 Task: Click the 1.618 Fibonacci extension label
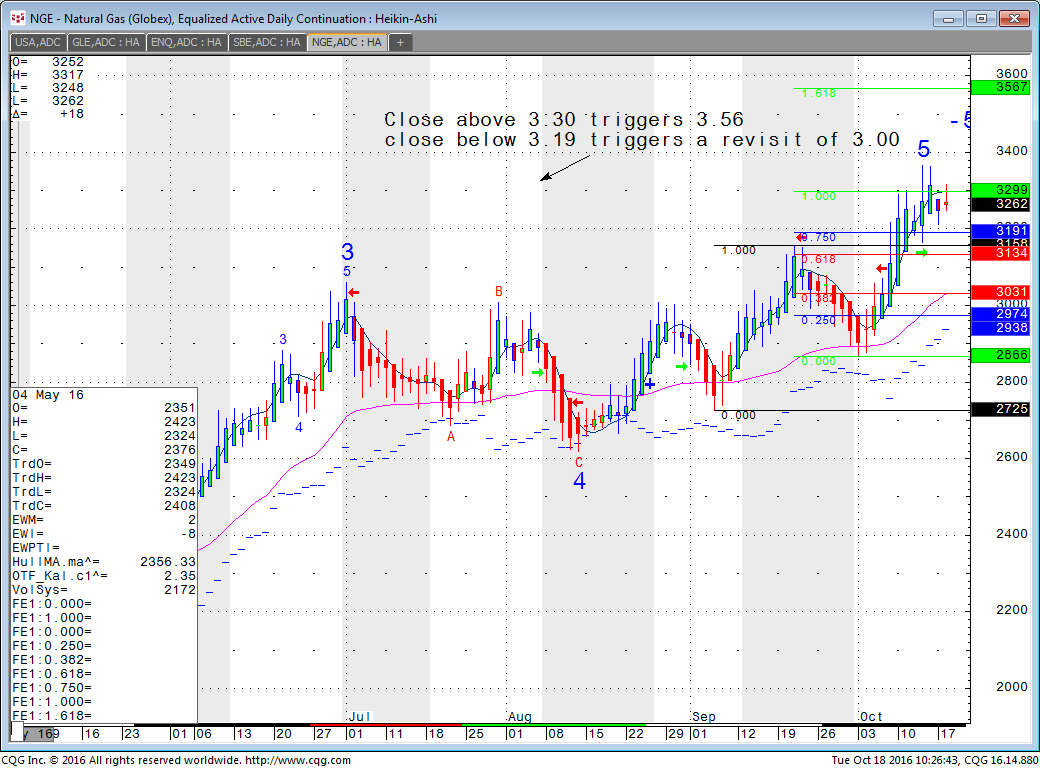818,94
